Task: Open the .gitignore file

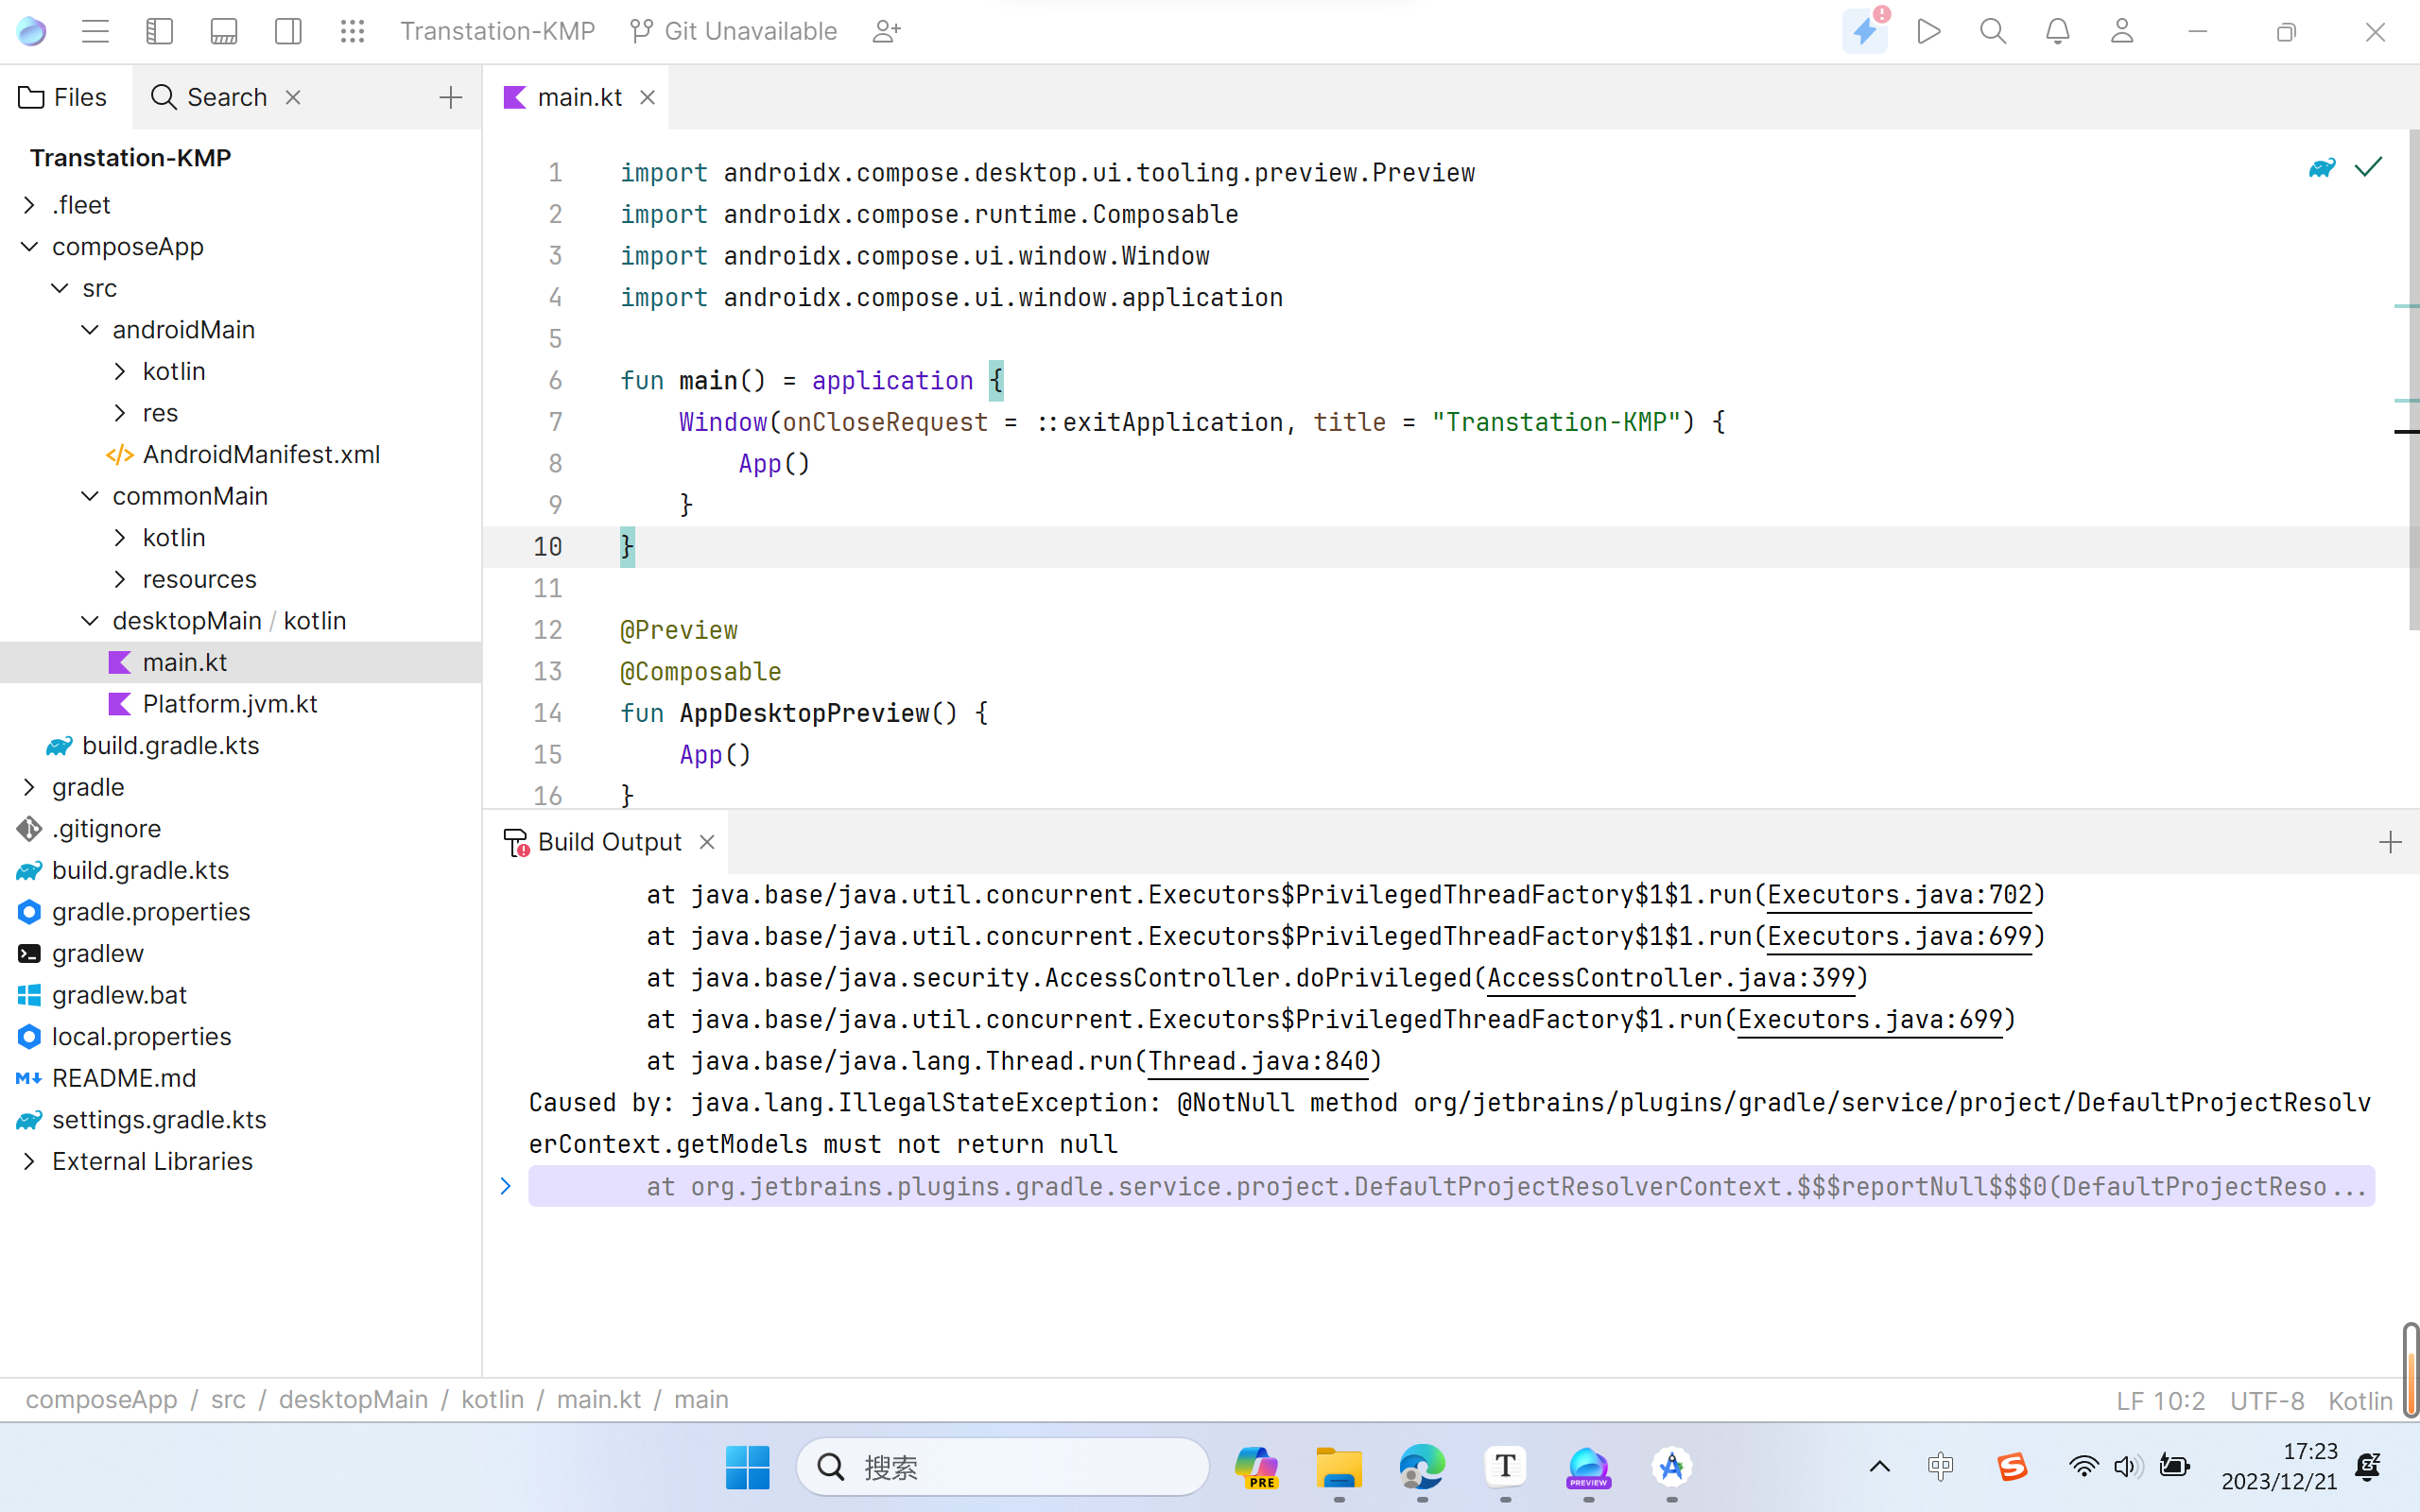Action: 88,829
